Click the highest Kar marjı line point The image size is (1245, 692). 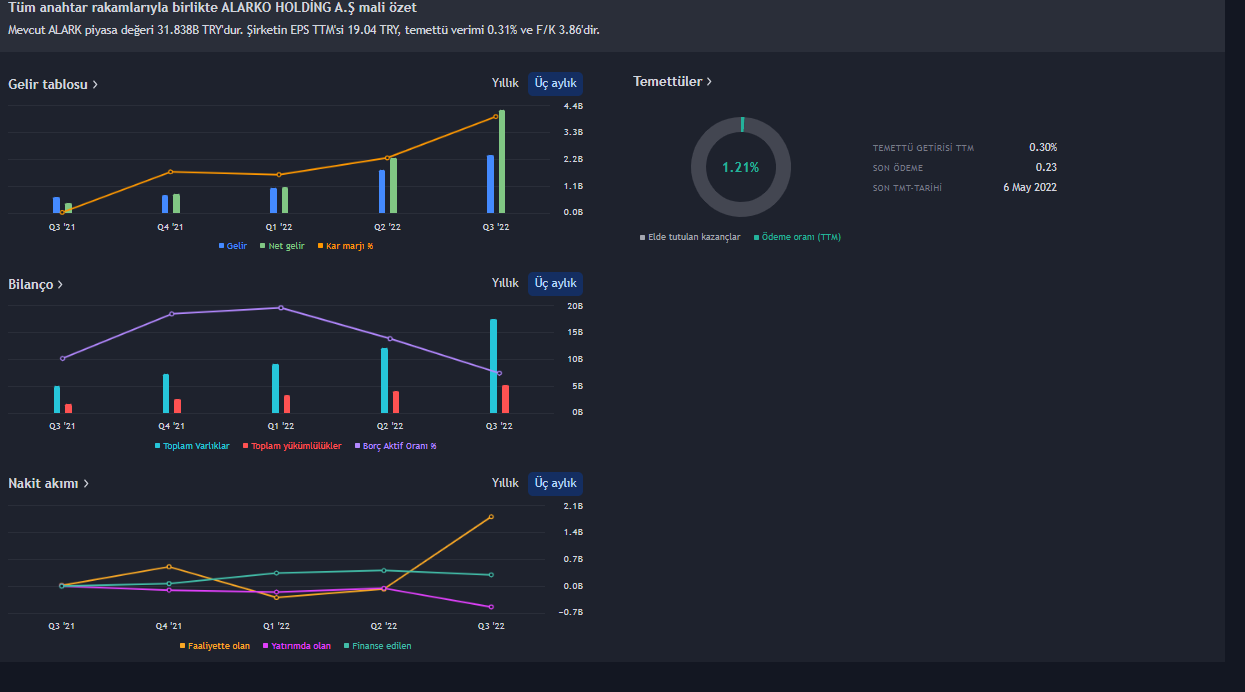point(495,117)
